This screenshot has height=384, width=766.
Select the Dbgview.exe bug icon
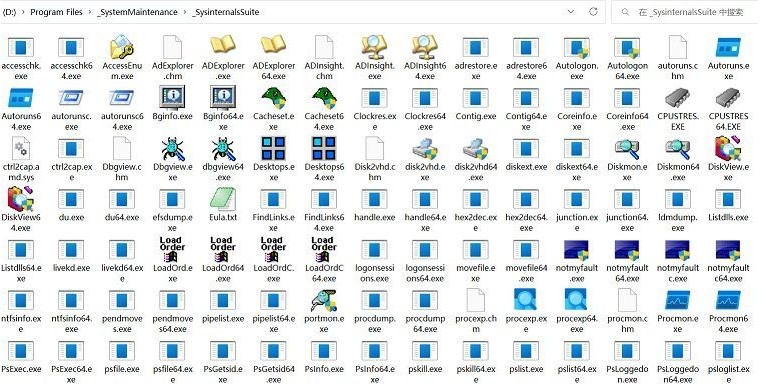(x=172, y=149)
